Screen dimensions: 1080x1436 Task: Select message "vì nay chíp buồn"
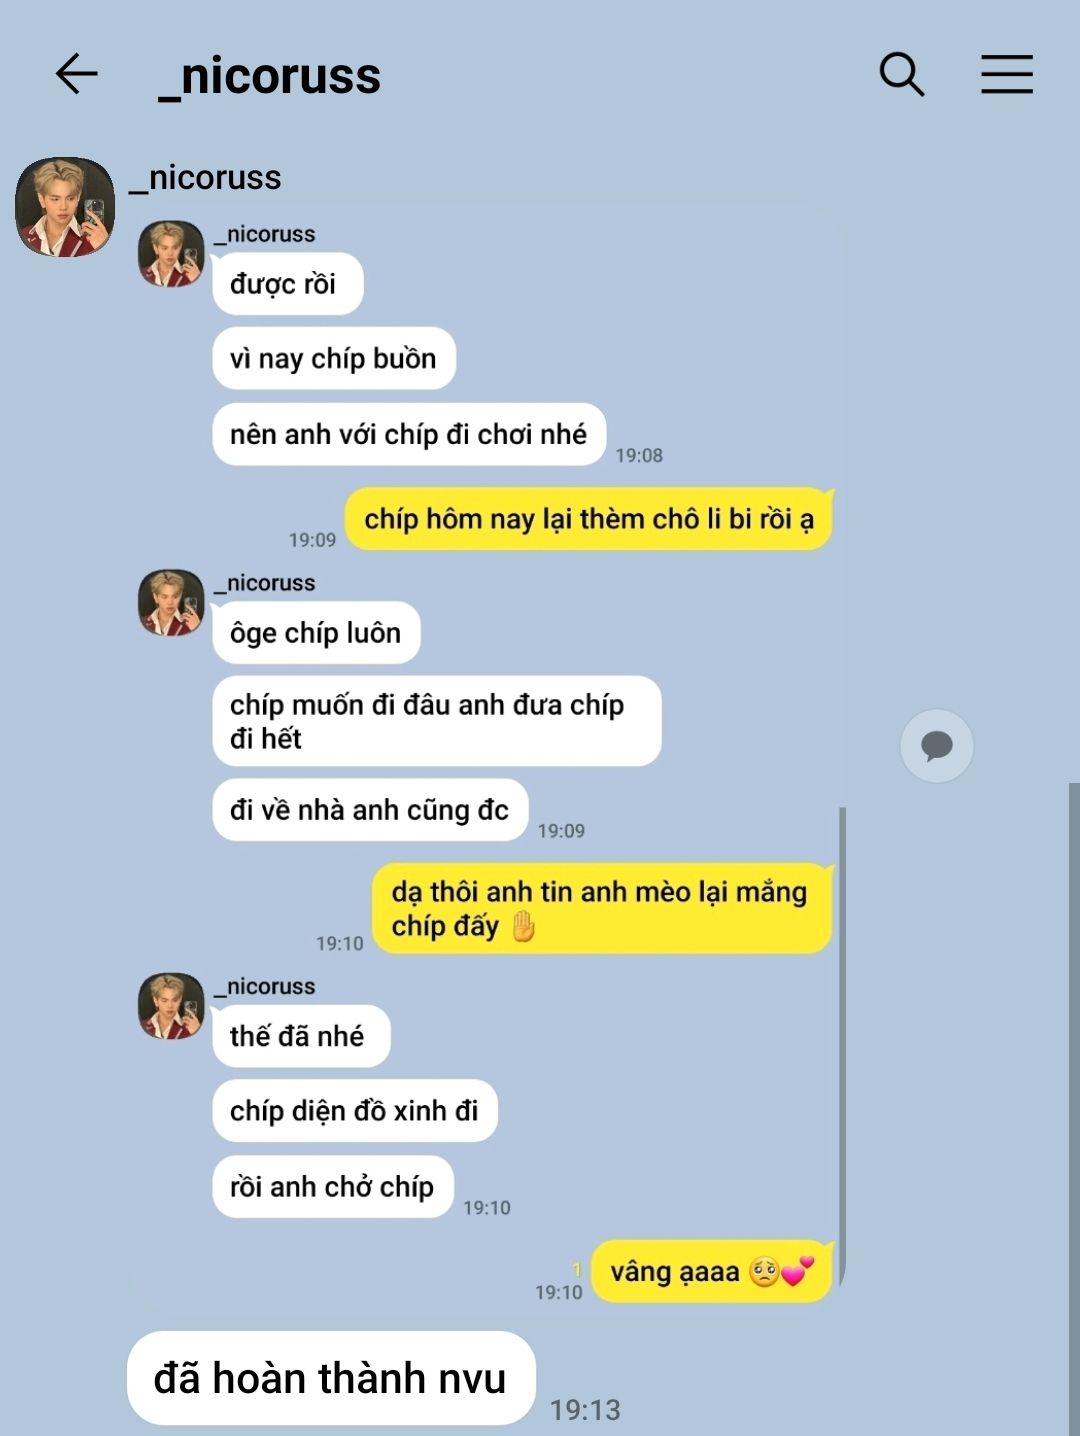[334, 359]
